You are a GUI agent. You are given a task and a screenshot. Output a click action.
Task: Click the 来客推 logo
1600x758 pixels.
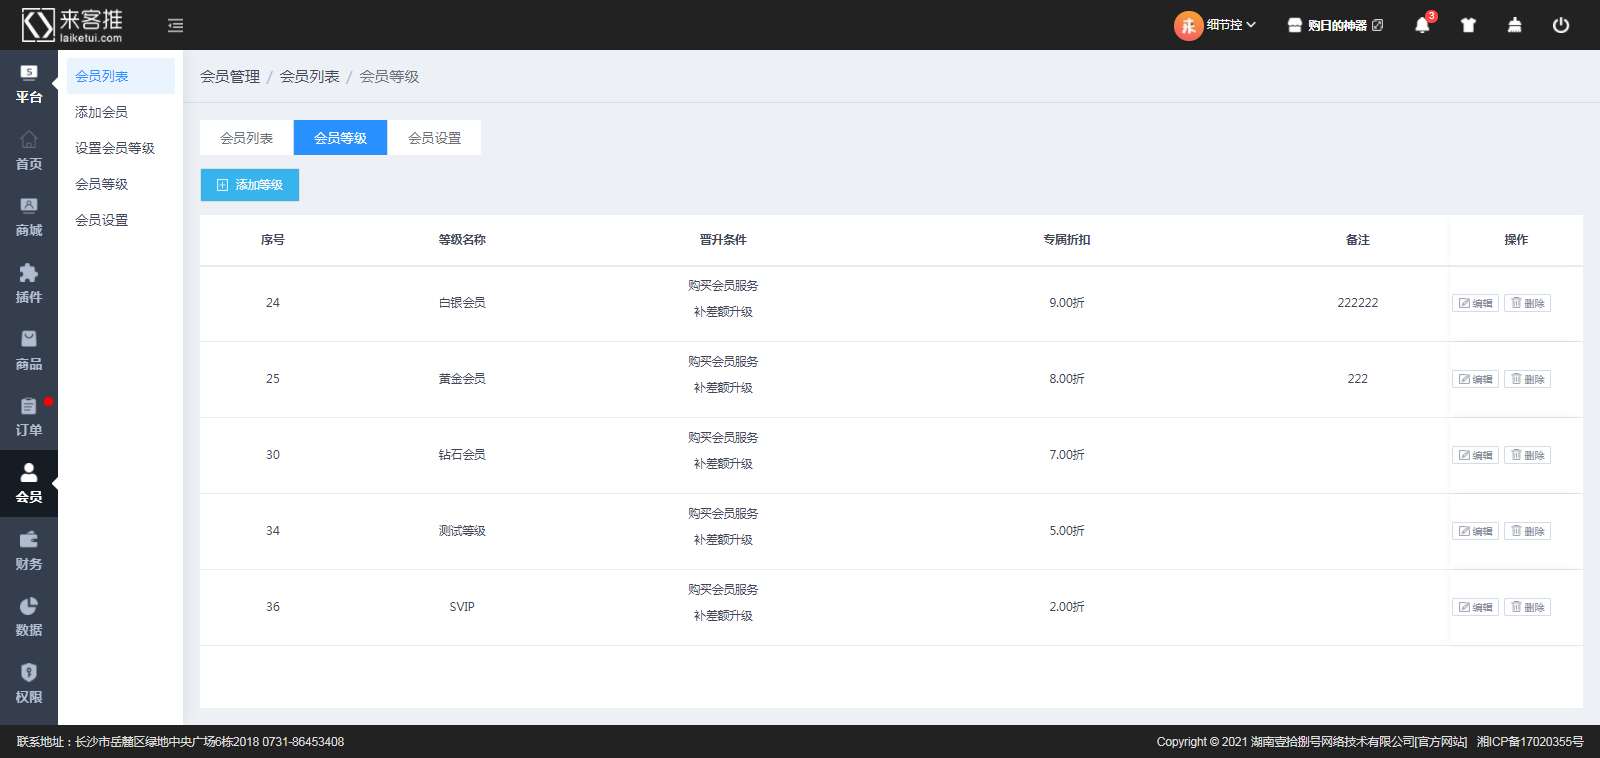[72, 25]
